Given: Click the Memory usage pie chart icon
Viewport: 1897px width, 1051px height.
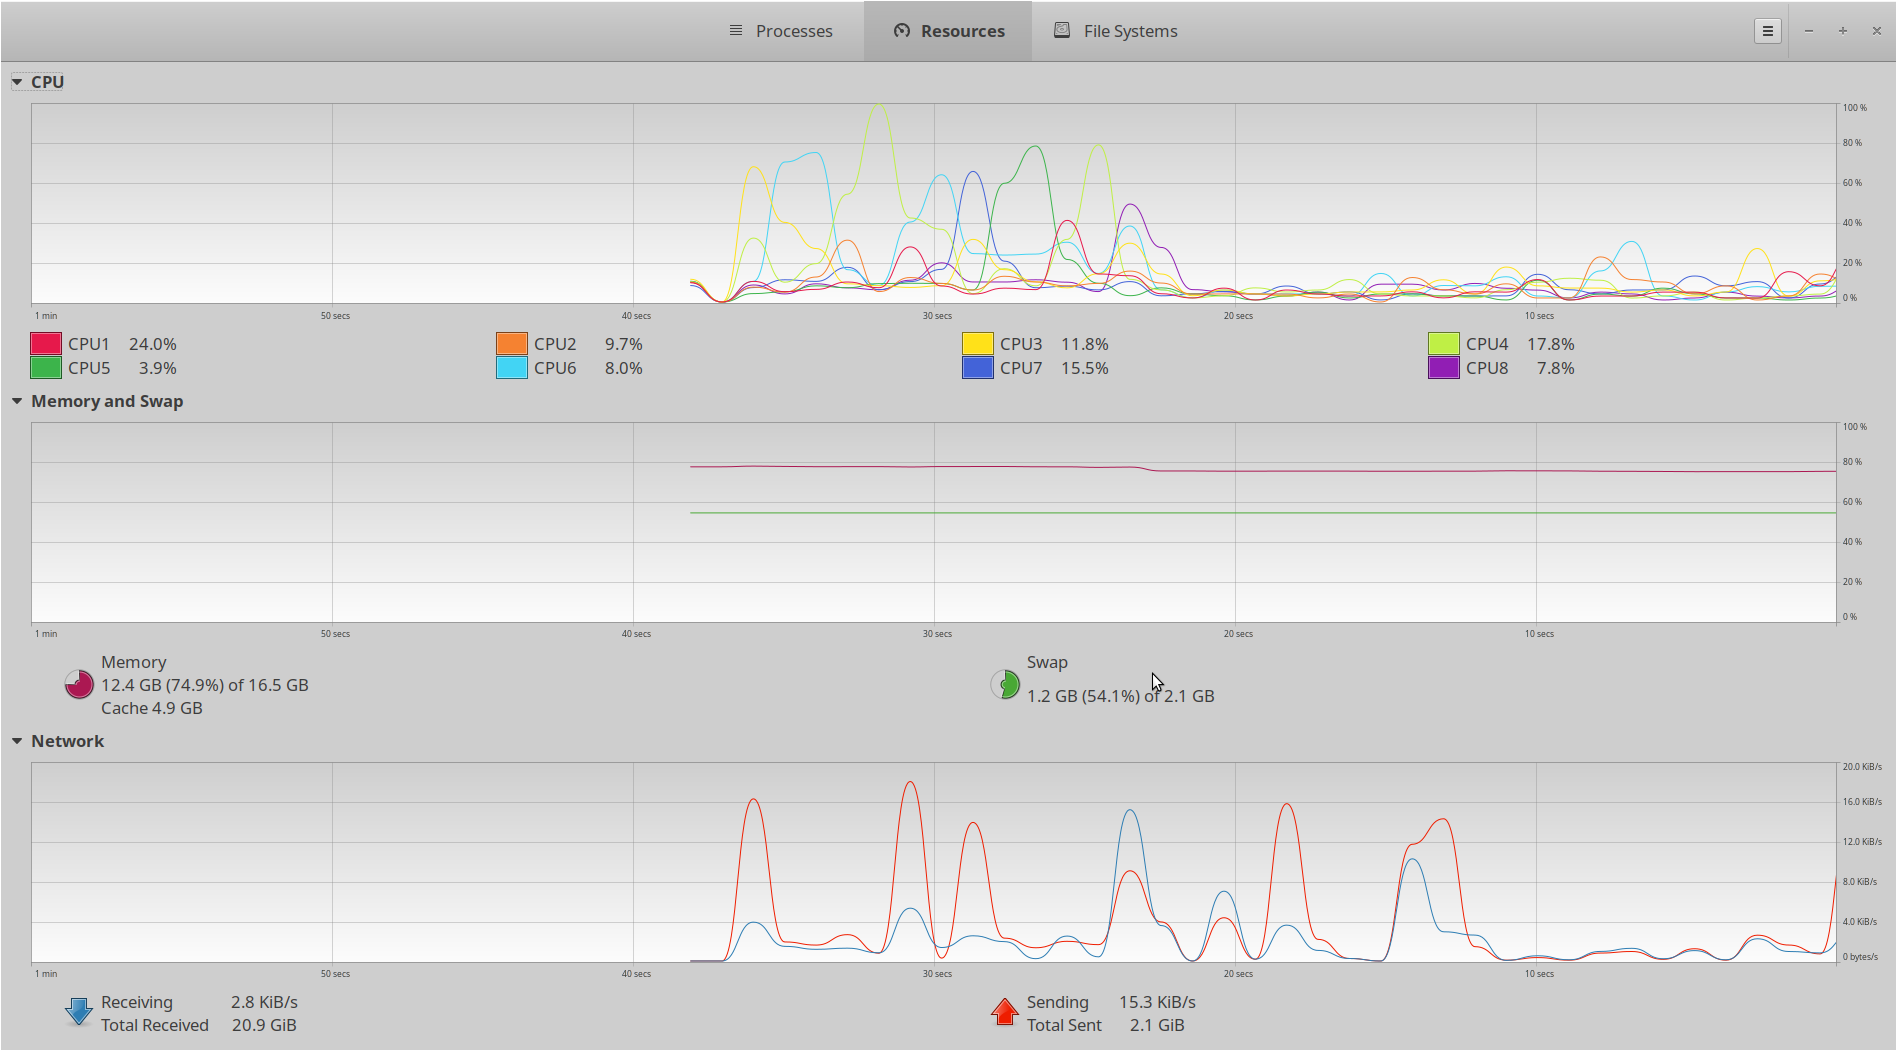Looking at the screenshot, I should click(78, 684).
